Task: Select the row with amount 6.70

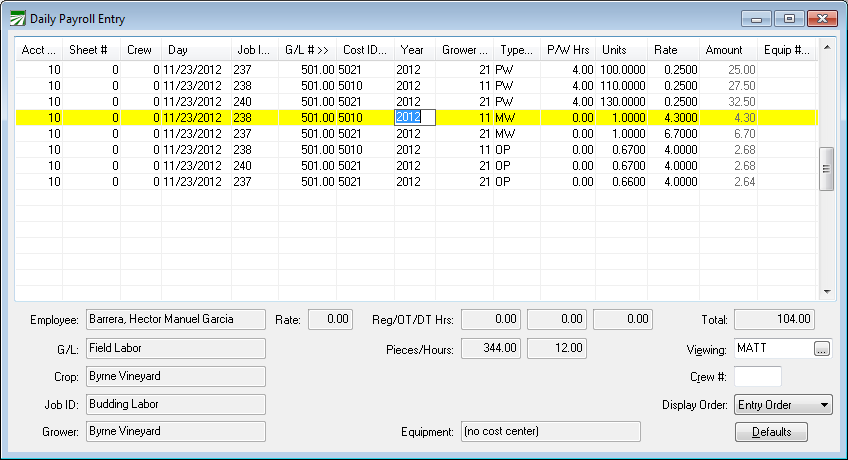Action: point(400,133)
